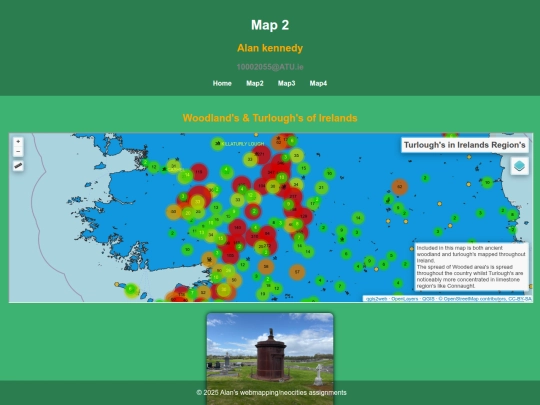Select the red cluster marker labeled 217
540x405 pixels.
(x=293, y=196)
